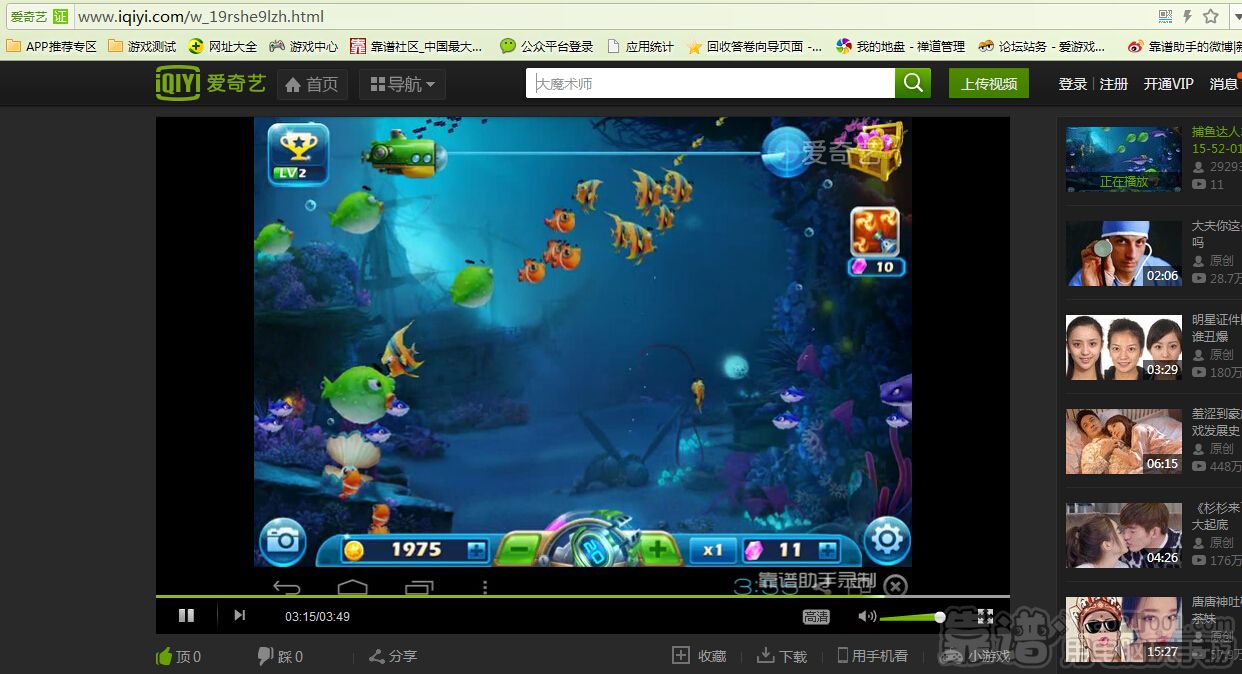Image resolution: width=1242 pixels, height=674 pixels.
Task: Open the 消息 messages link
Action: (1224, 84)
